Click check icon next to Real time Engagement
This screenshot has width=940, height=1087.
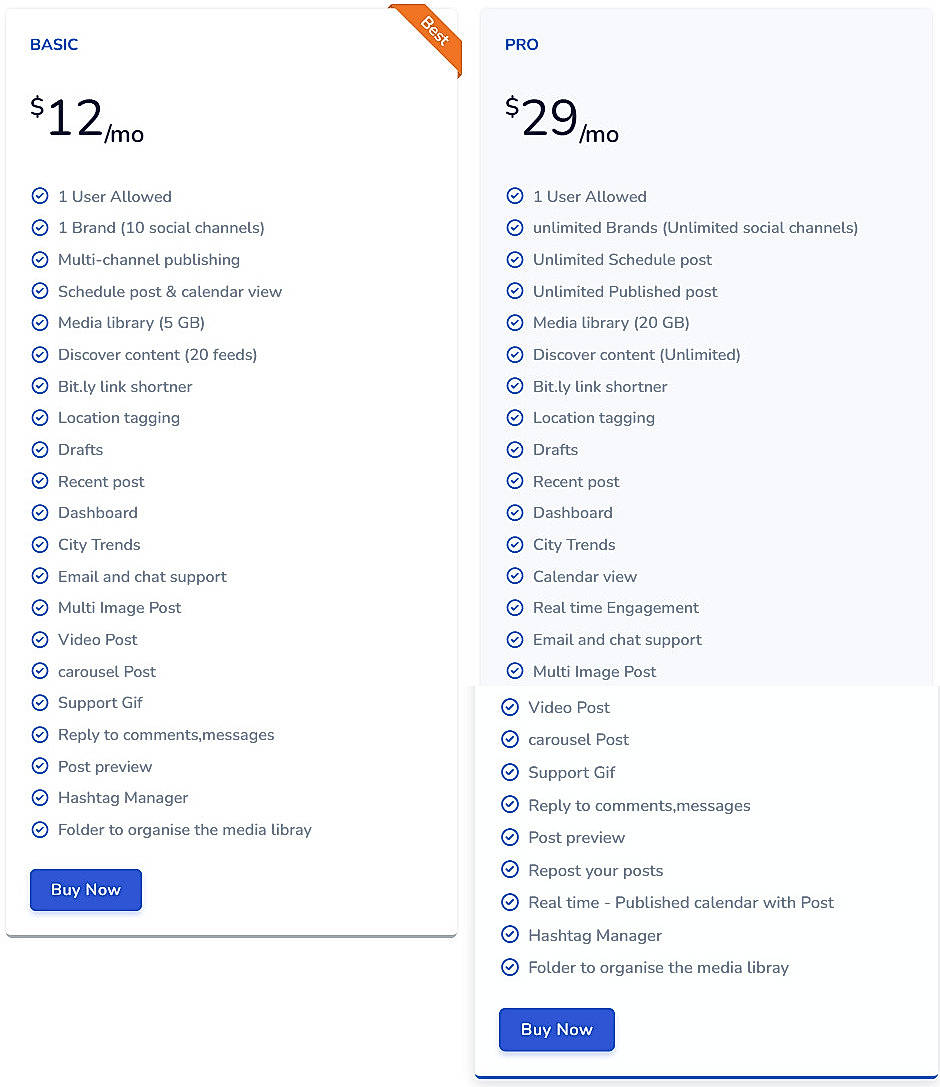pyautogui.click(x=515, y=608)
